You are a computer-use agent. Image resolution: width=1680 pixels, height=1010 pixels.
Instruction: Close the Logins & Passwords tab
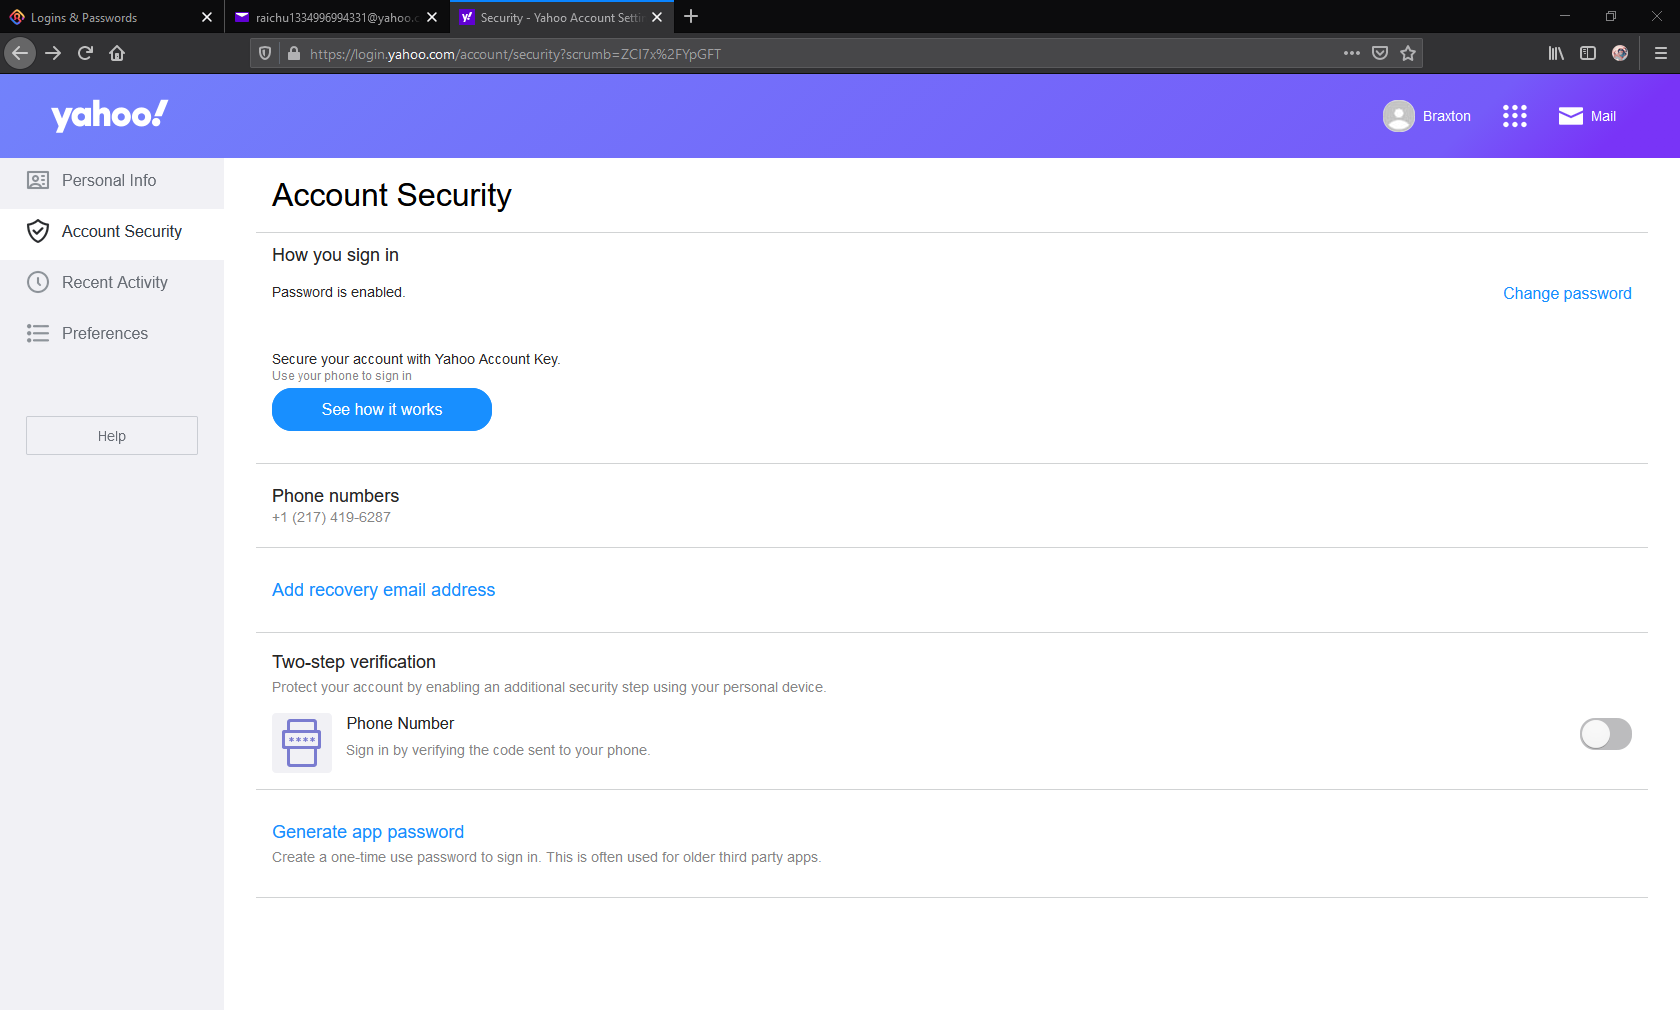pyautogui.click(x=207, y=17)
